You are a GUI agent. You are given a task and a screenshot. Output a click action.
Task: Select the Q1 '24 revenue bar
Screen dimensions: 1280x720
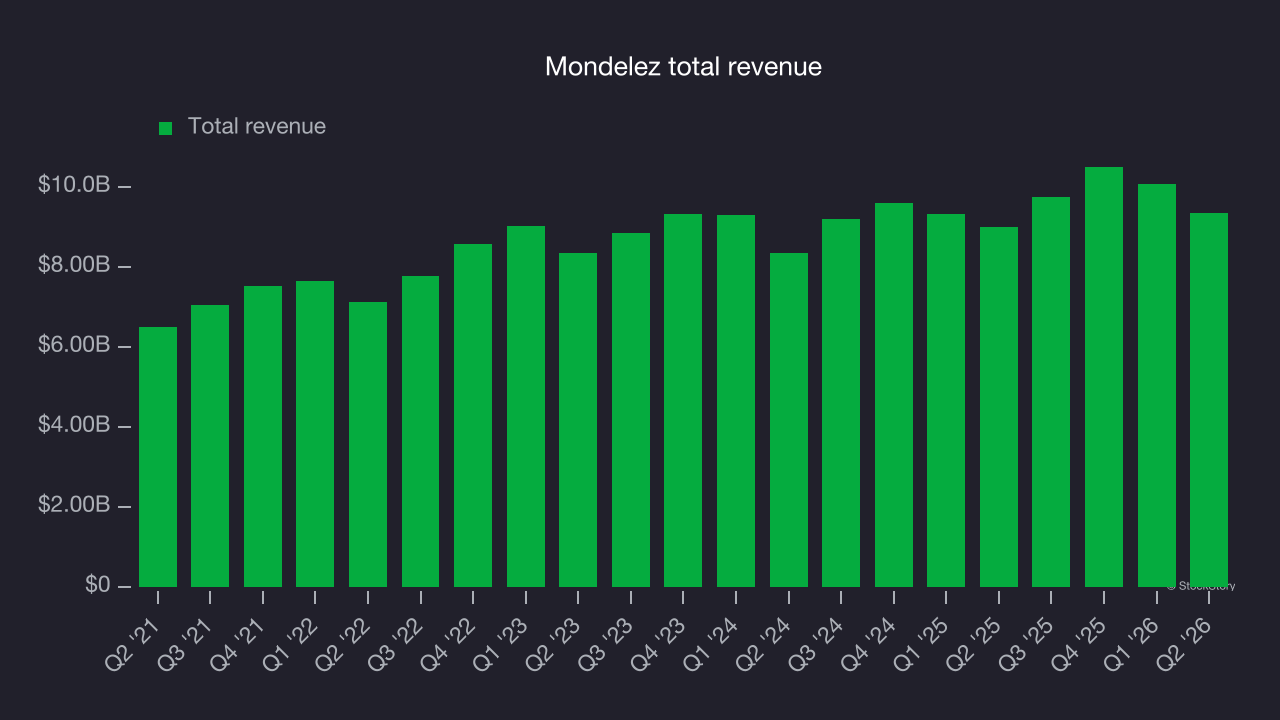736,401
